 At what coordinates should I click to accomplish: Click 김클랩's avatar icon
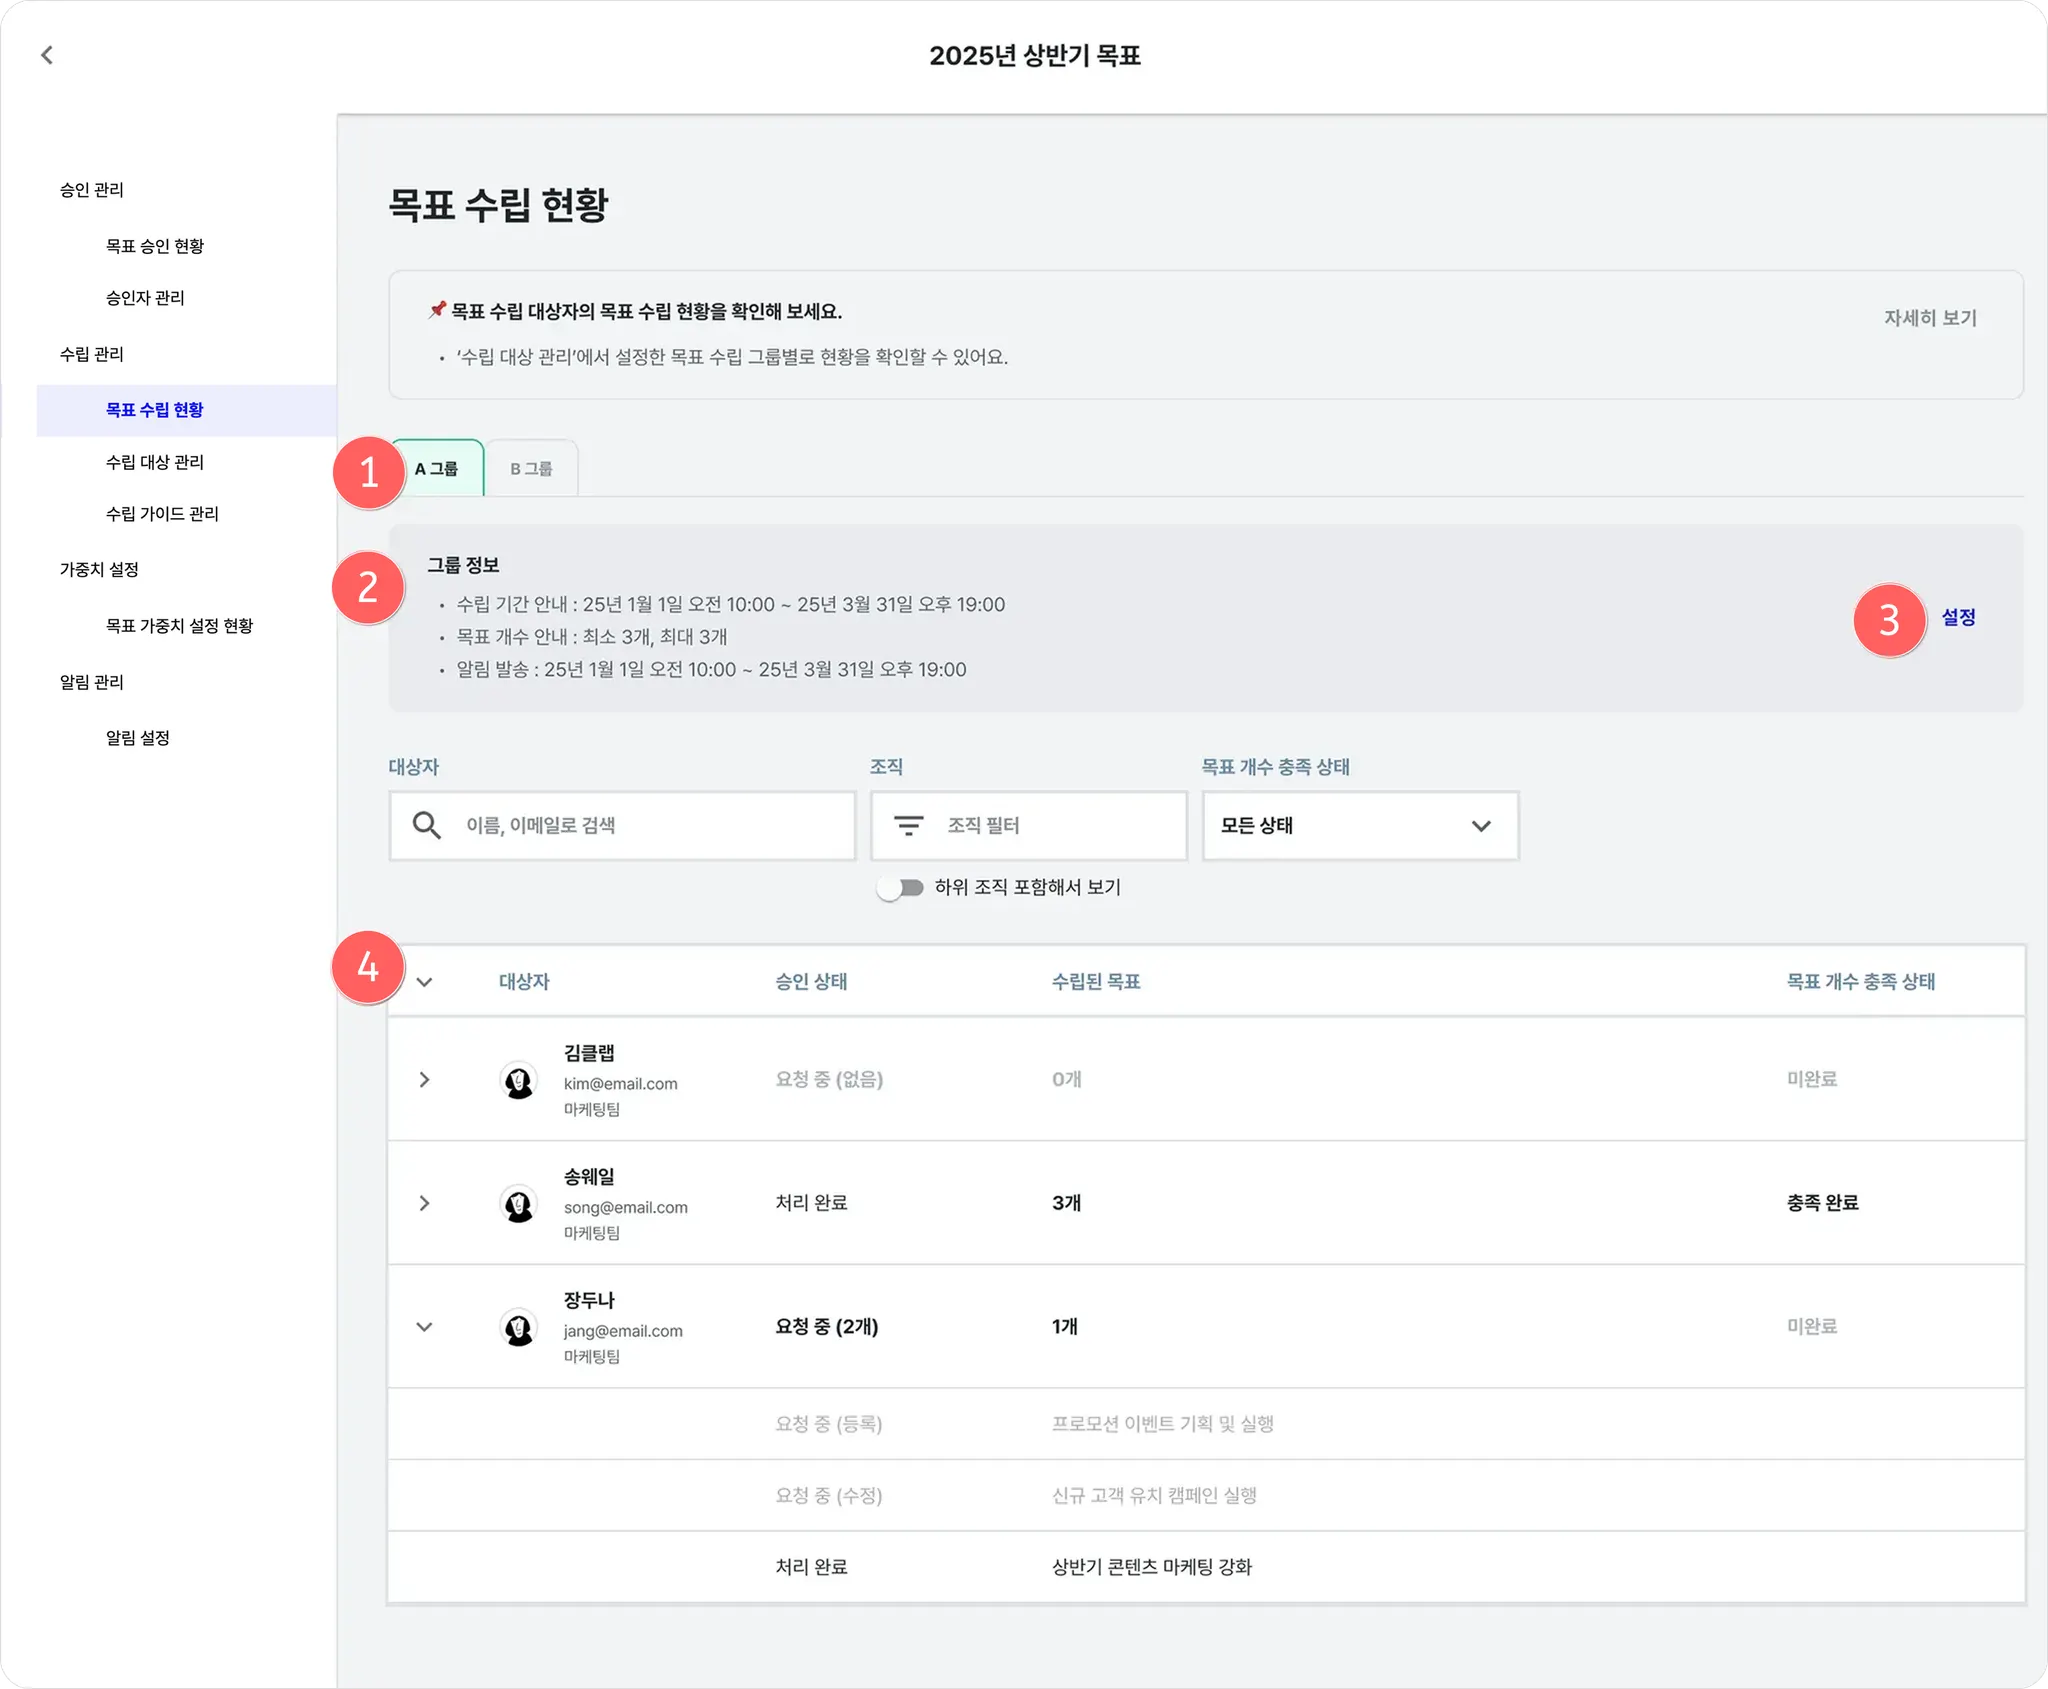tap(519, 1081)
